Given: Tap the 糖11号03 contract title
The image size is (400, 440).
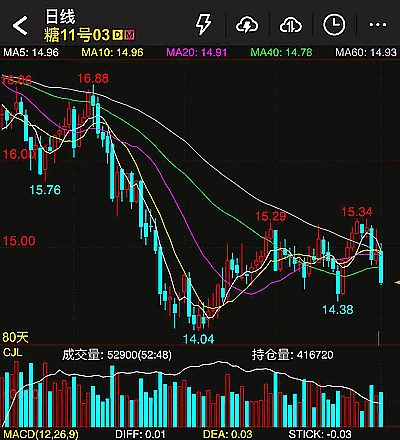Looking at the screenshot, I should pyautogui.click(x=77, y=35).
